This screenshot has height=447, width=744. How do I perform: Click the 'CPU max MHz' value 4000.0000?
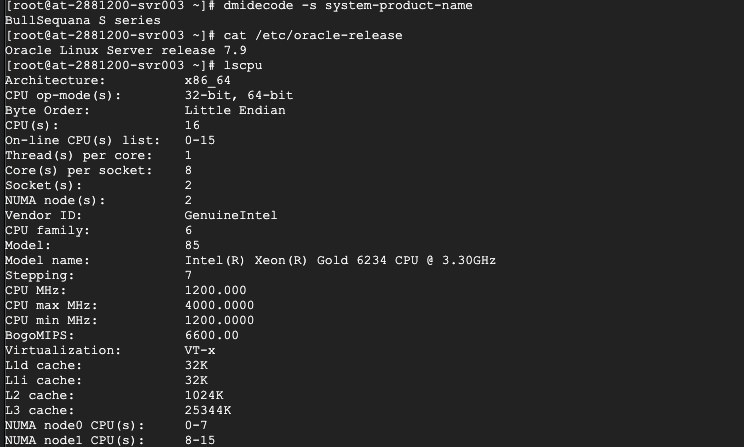pos(215,305)
